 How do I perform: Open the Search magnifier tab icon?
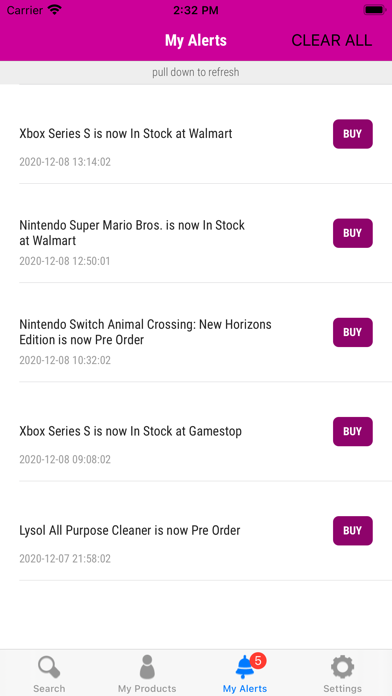tap(49, 667)
